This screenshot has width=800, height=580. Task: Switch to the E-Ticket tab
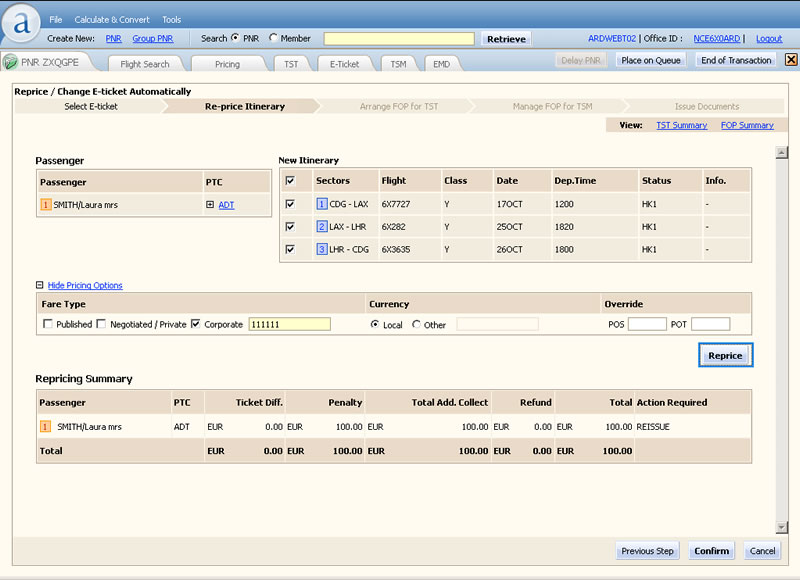(344, 64)
